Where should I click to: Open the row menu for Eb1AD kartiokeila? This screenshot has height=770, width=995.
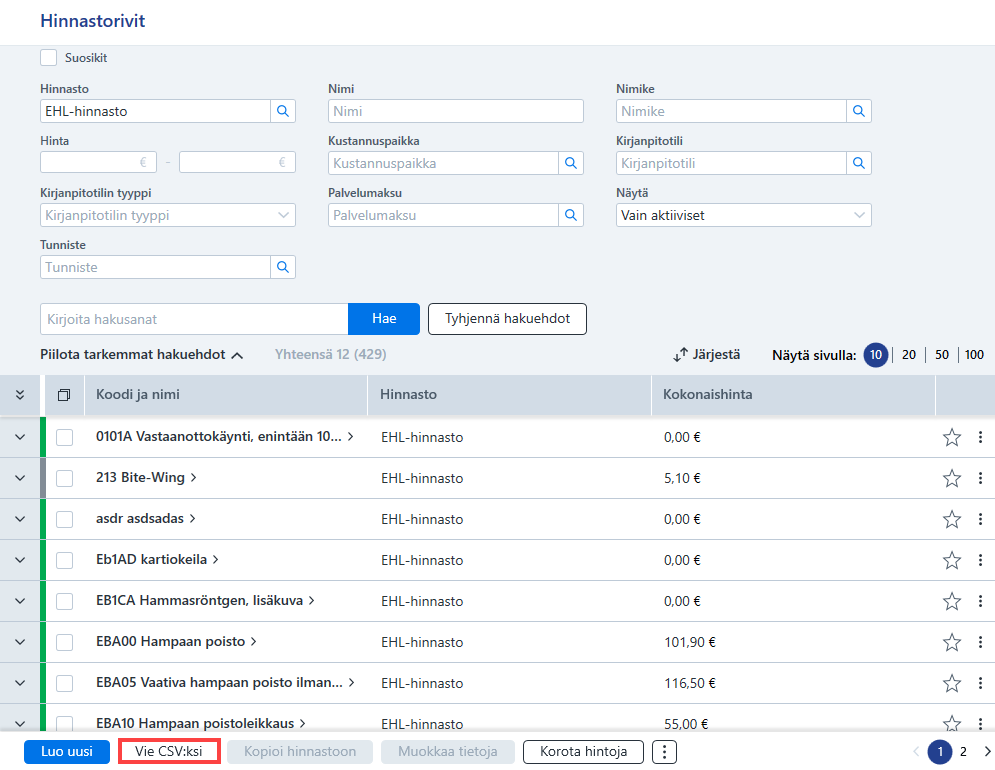click(x=980, y=560)
